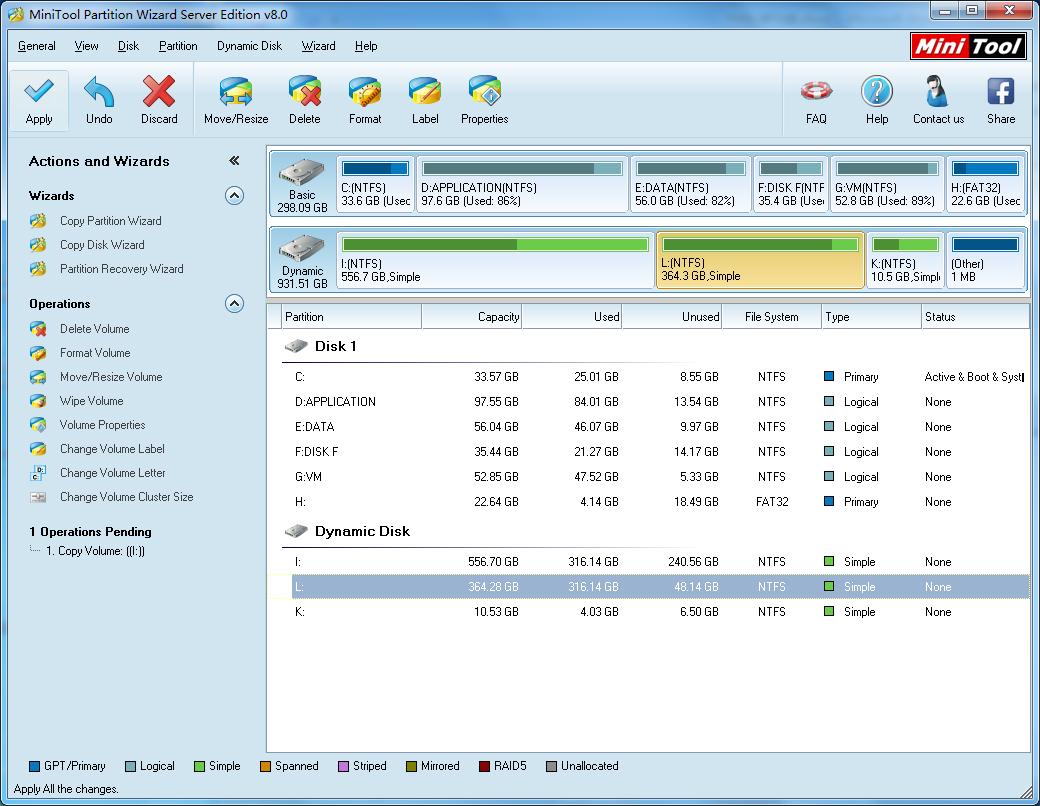Select the H: FAT32 partition row
The image size is (1040, 806).
(660, 502)
